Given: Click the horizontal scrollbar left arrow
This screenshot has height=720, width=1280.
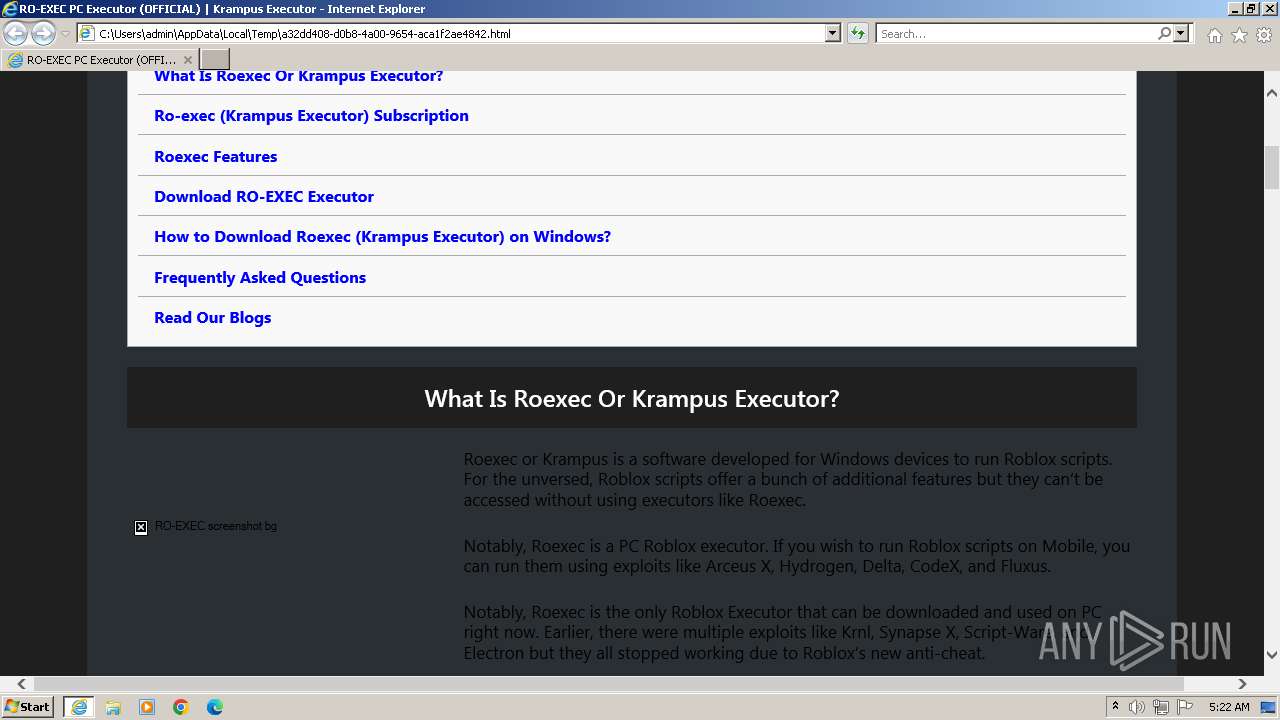Looking at the screenshot, I should click(x=21, y=684).
